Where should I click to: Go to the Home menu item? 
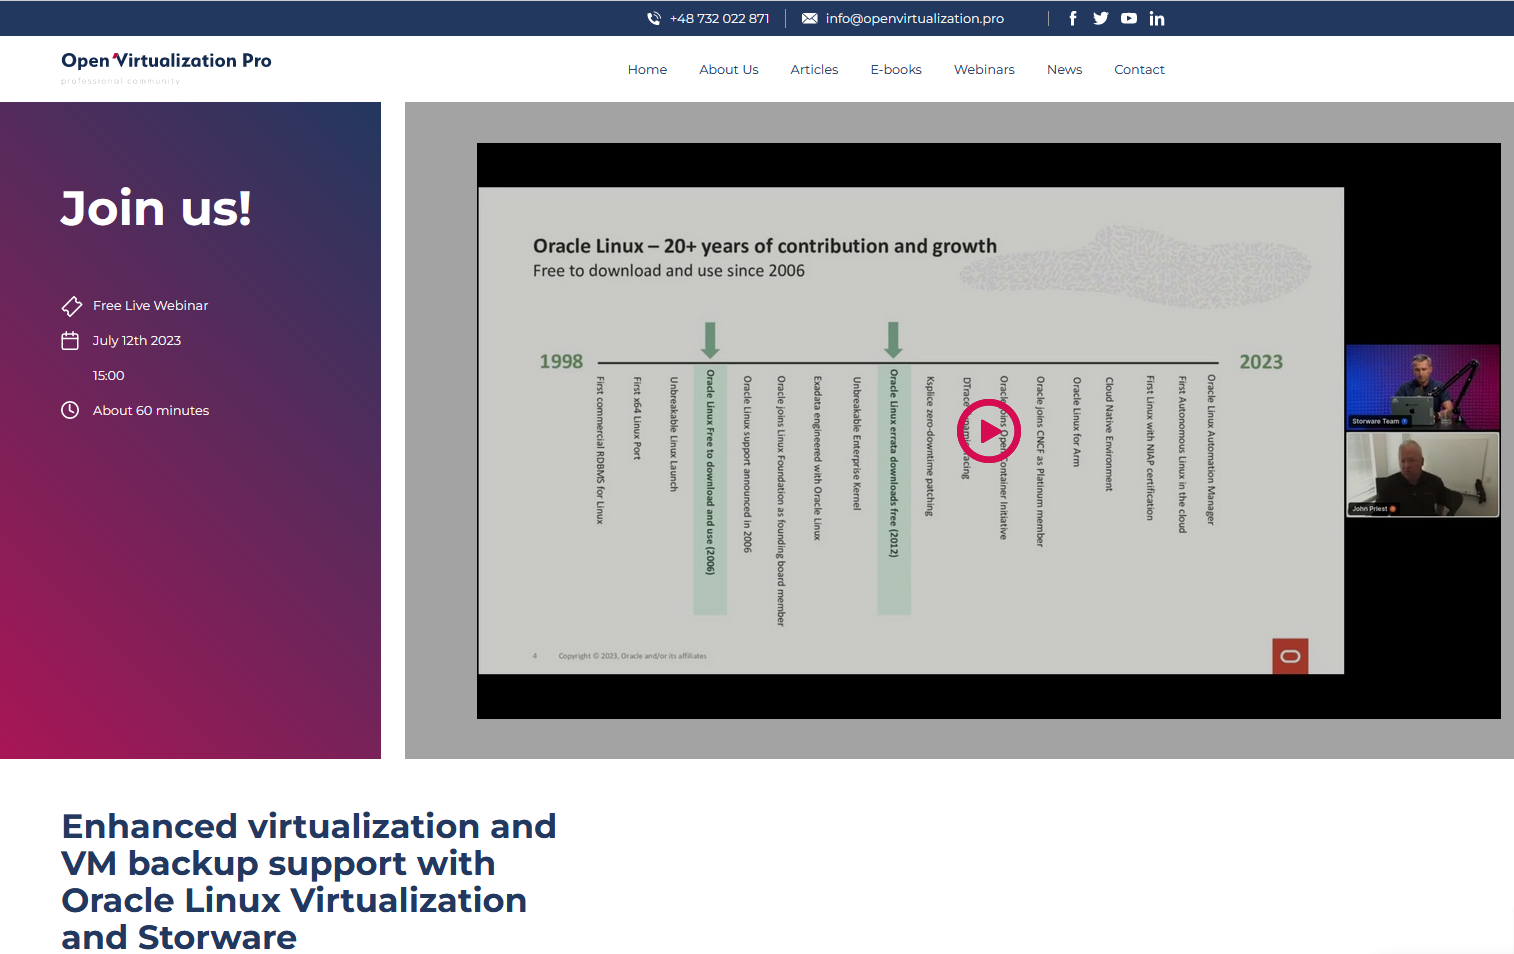647,70
